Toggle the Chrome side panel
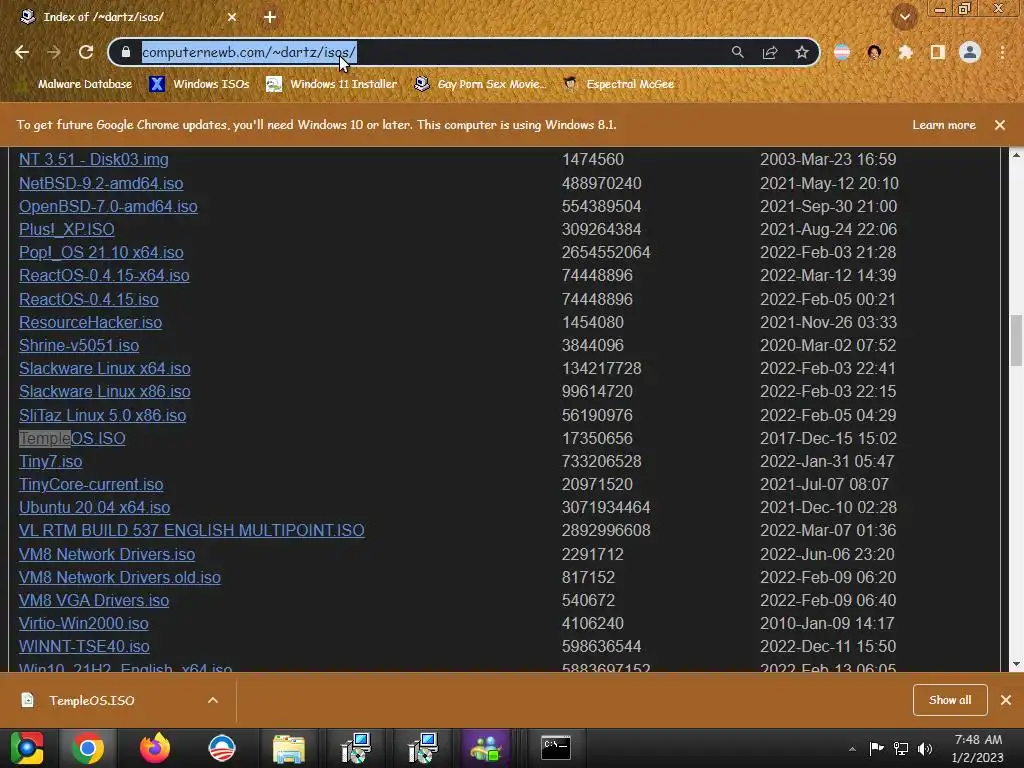1024x768 pixels. coord(938,52)
